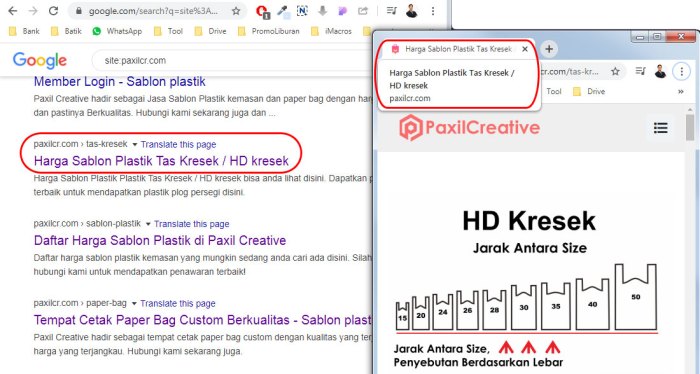Go back in the Google search window
Viewport: 700px width, 374px height.
click(12, 11)
